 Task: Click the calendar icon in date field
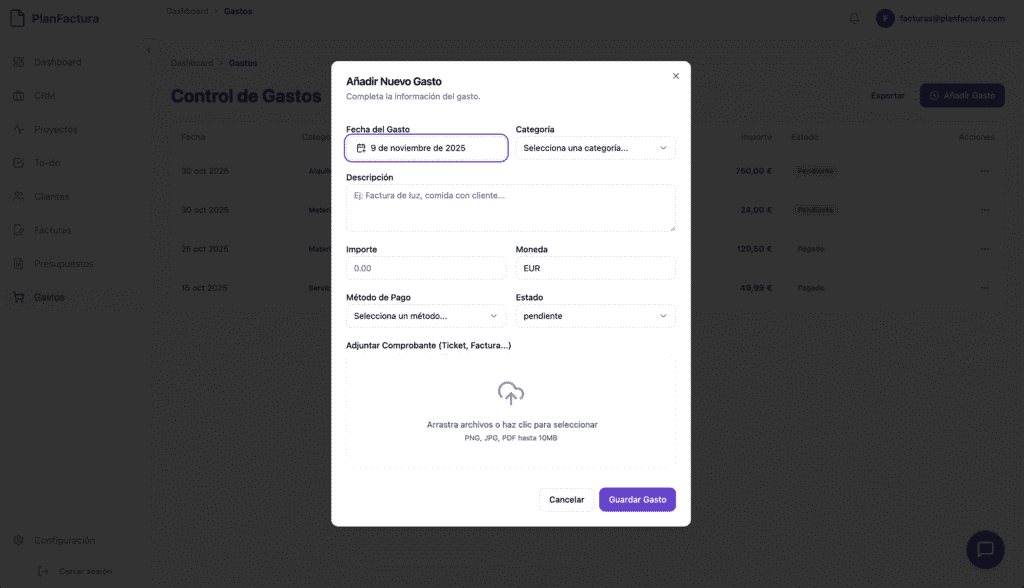(x=361, y=148)
